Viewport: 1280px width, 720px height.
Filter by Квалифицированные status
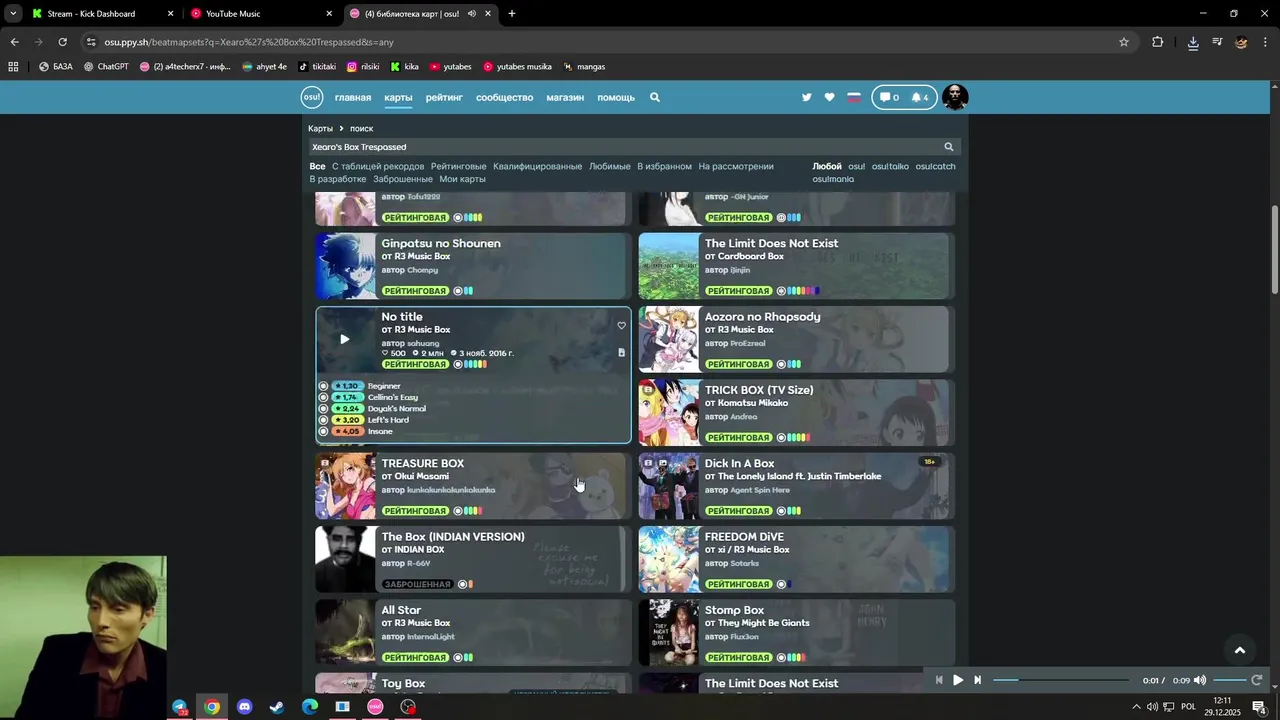click(x=537, y=166)
